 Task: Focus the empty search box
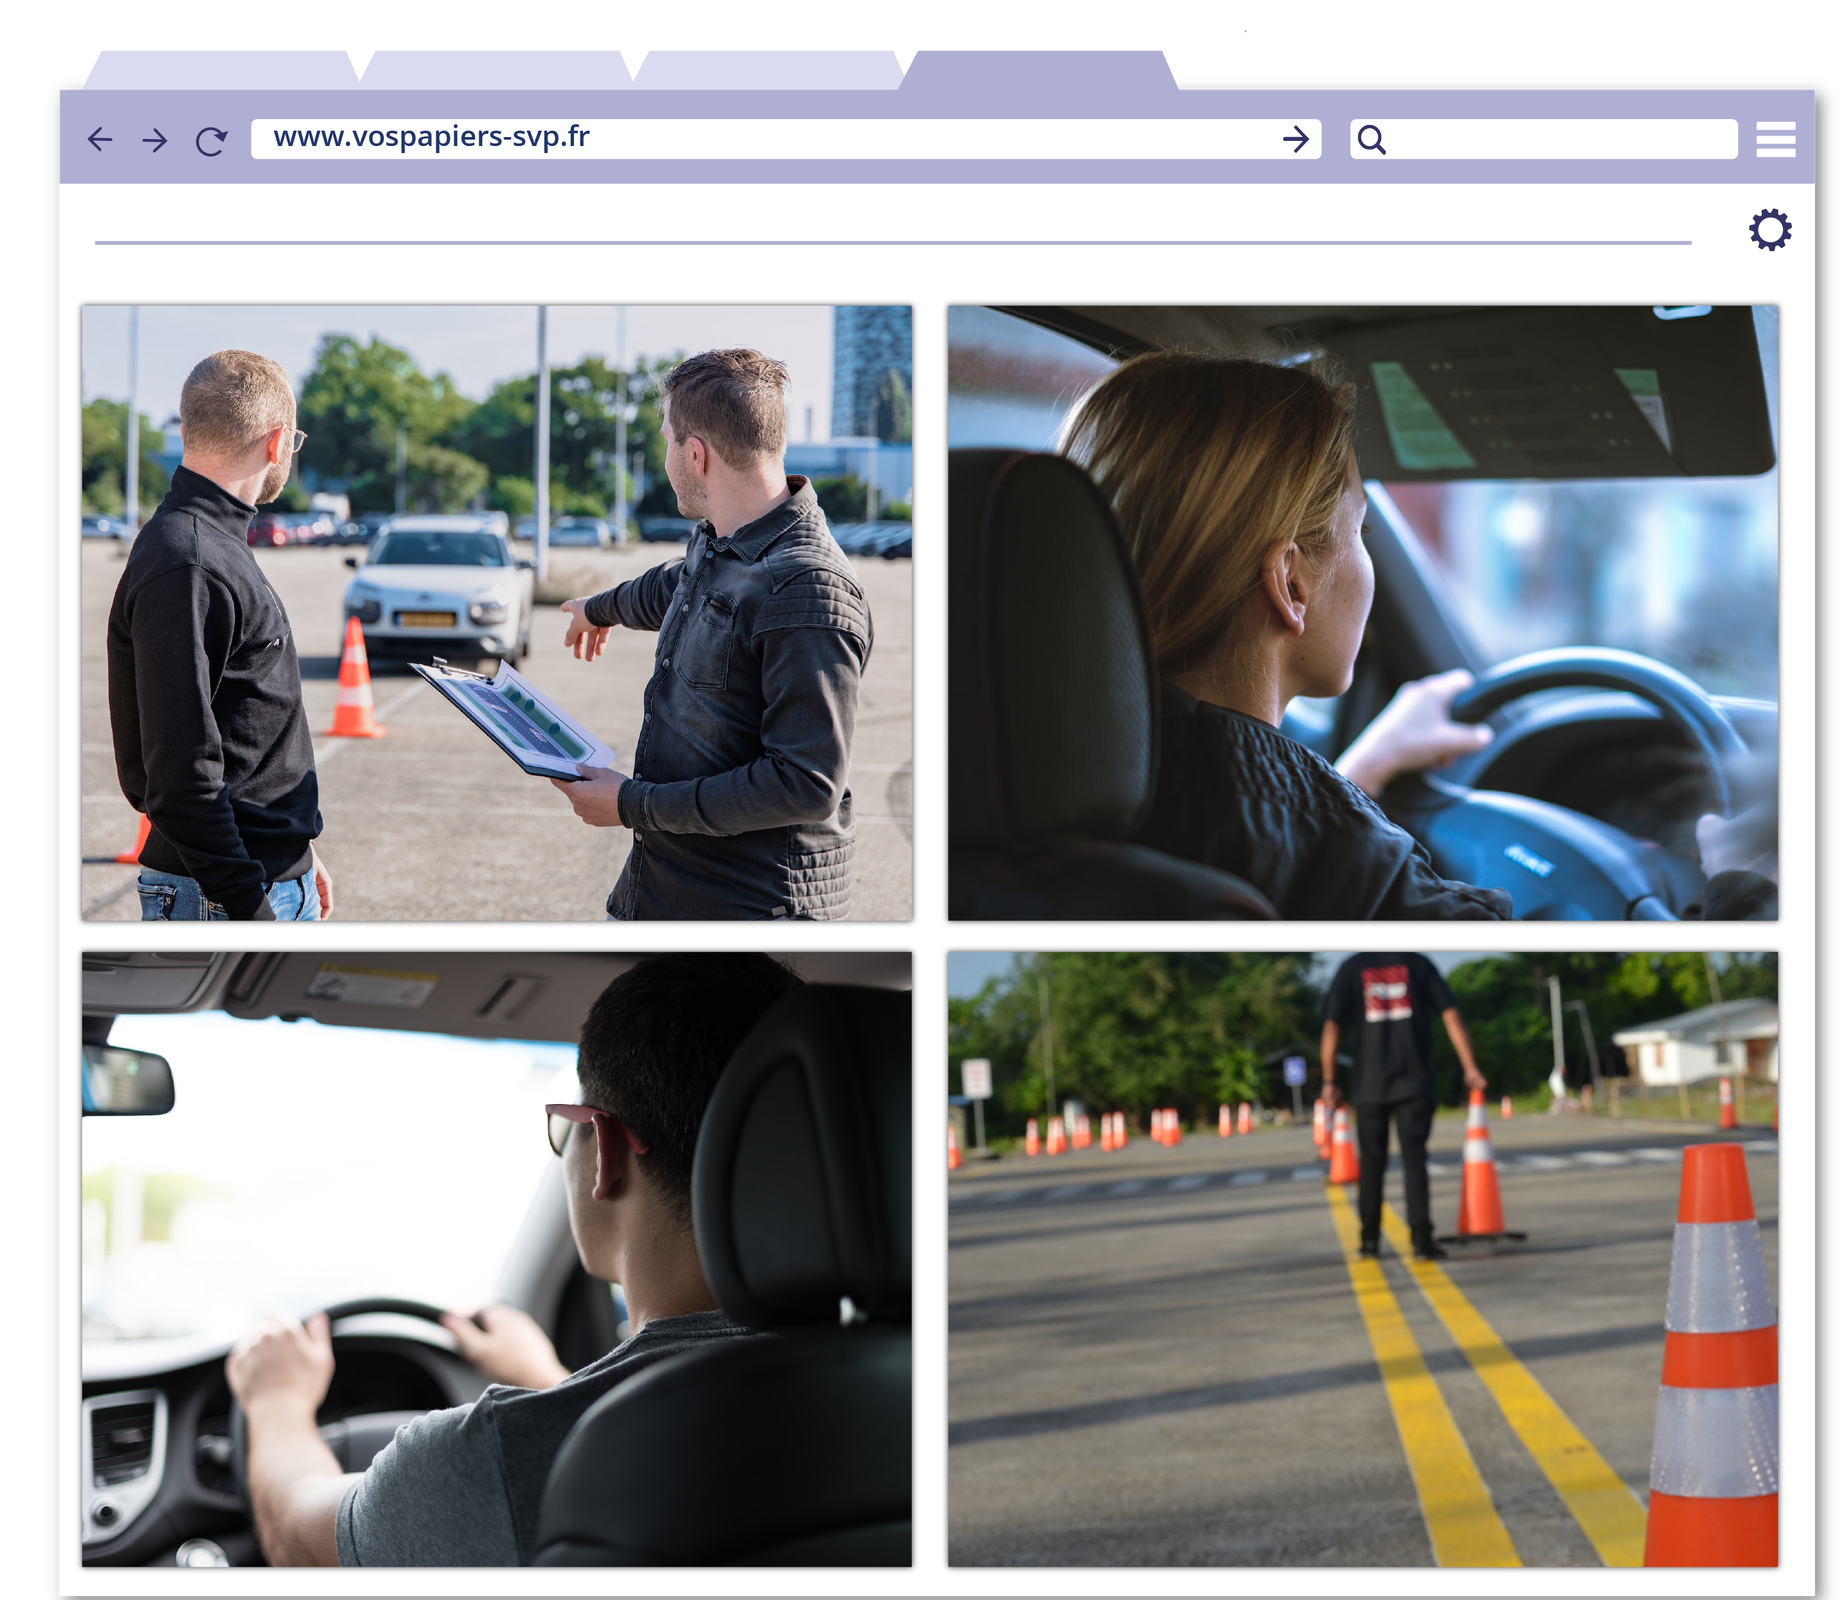click(1560, 139)
